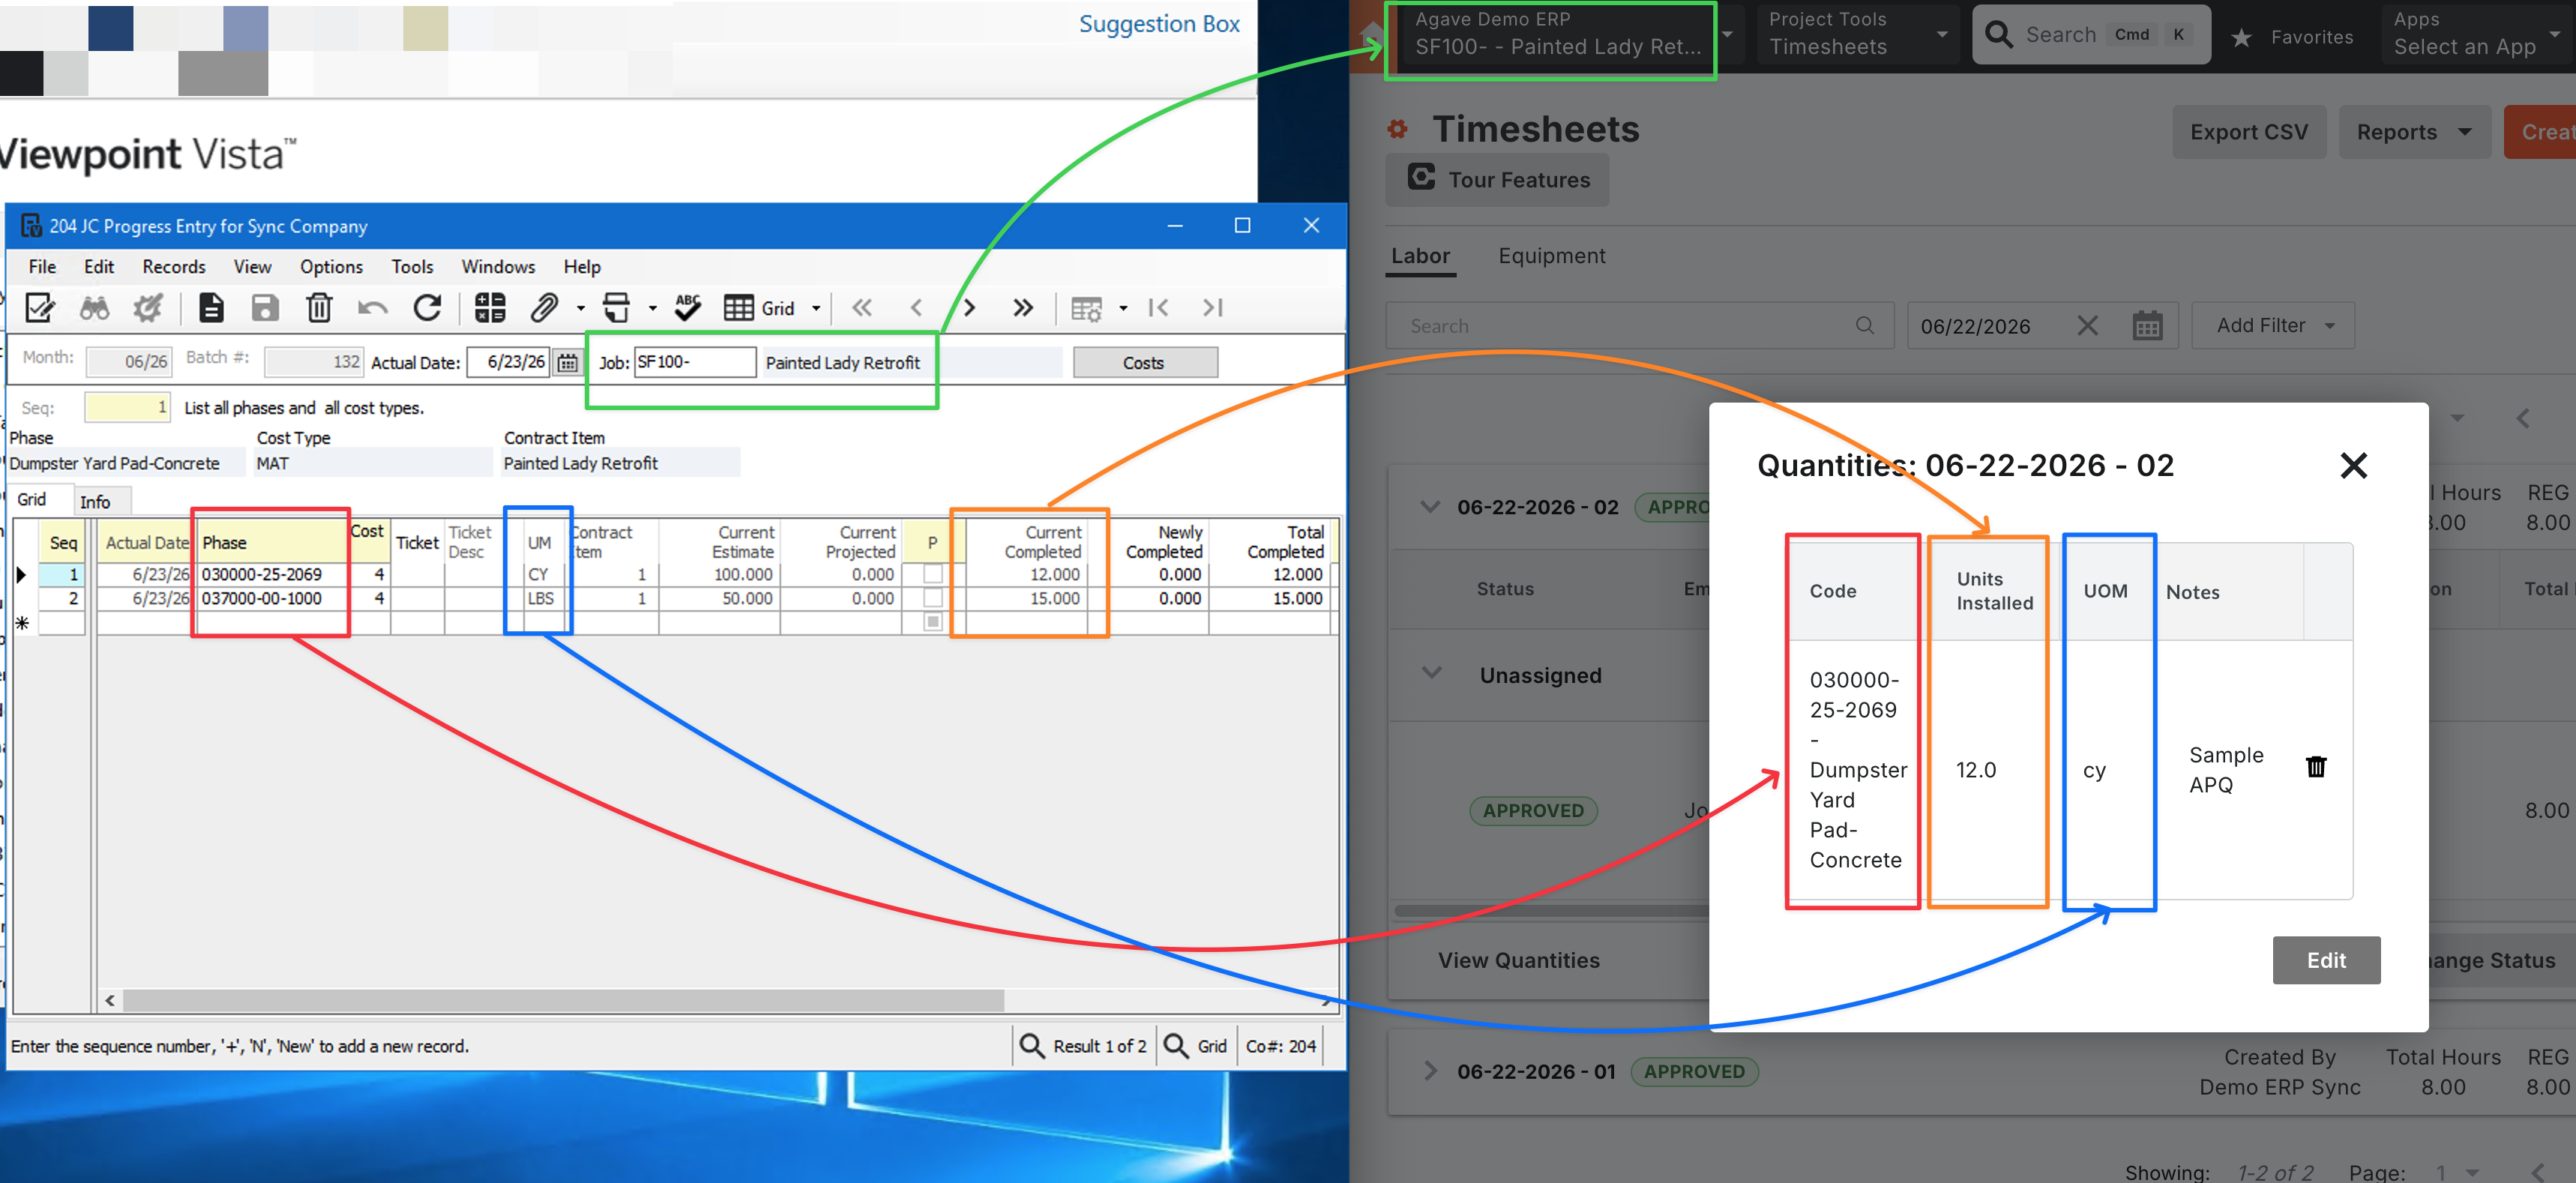Click the Search Cmd K field in top bar
2576x1183 pixels.
[x=2091, y=35]
